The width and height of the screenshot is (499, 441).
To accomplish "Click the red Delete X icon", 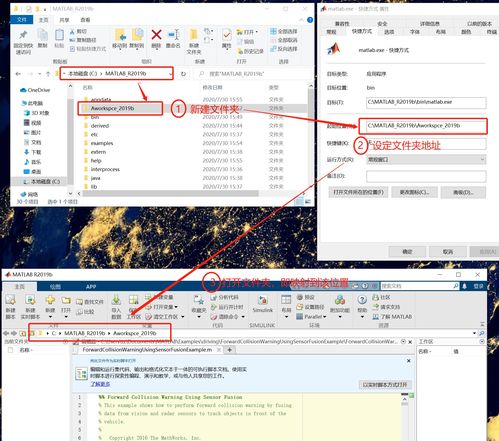I will click(156, 34).
